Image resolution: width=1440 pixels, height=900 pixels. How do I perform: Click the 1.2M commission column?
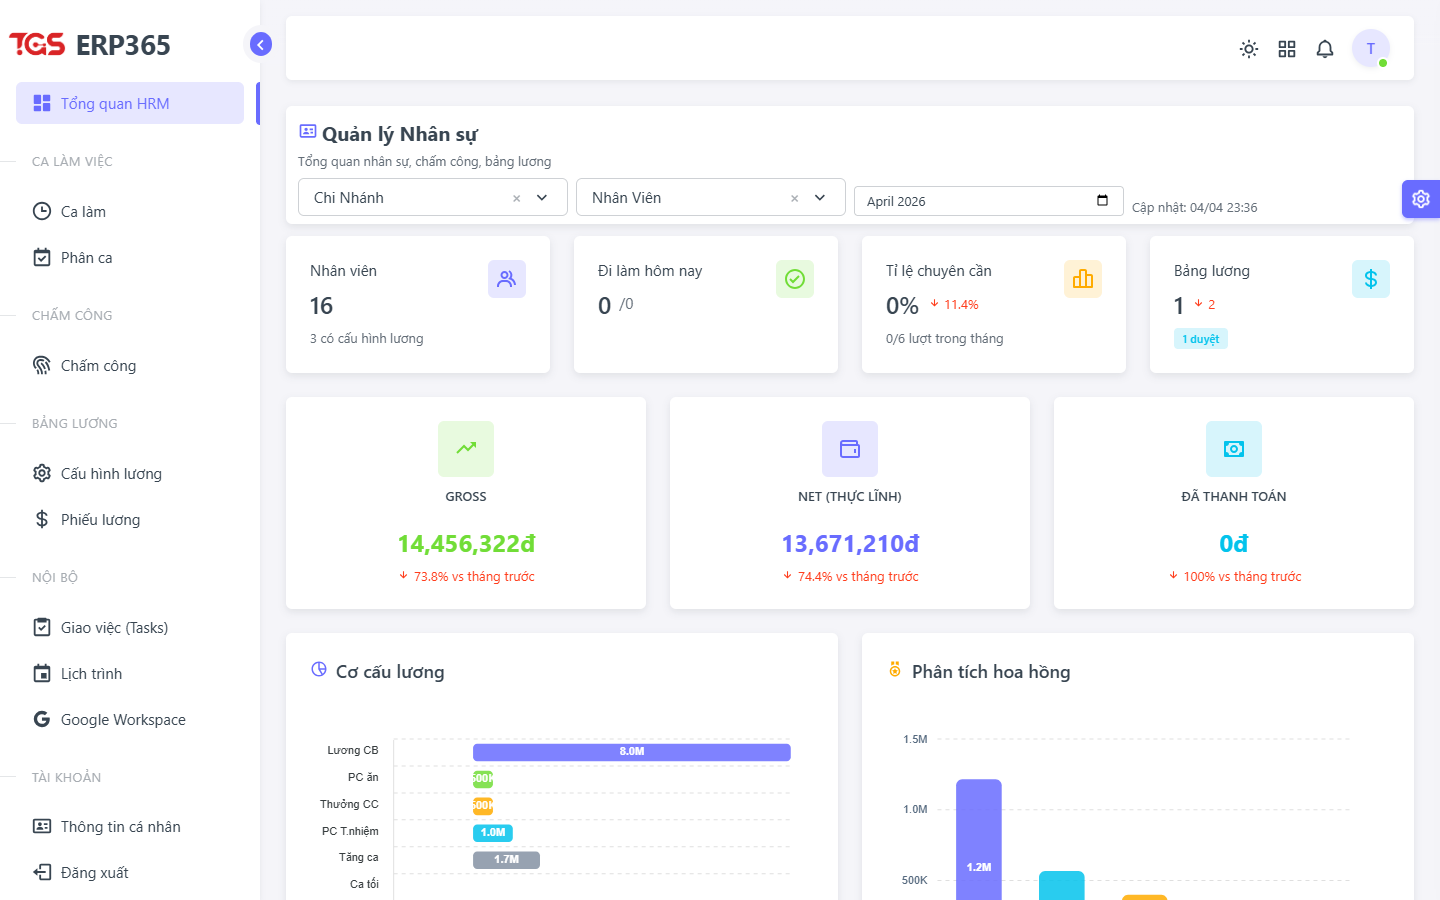979,840
